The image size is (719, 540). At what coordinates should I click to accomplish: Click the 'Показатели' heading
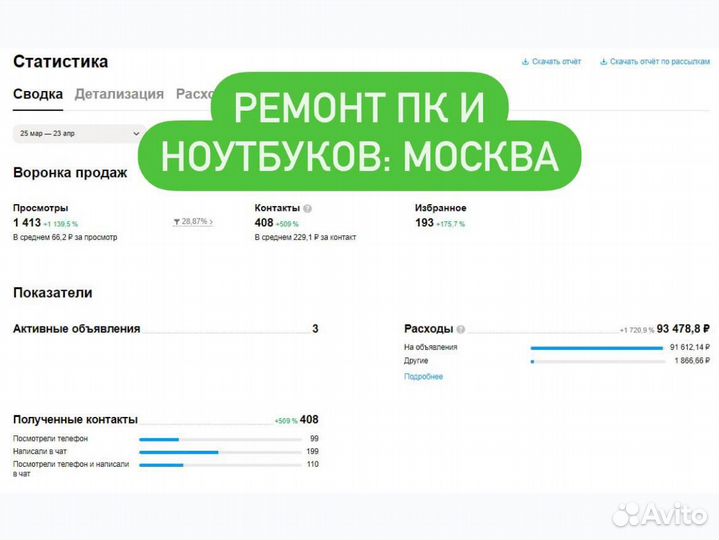(53, 293)
